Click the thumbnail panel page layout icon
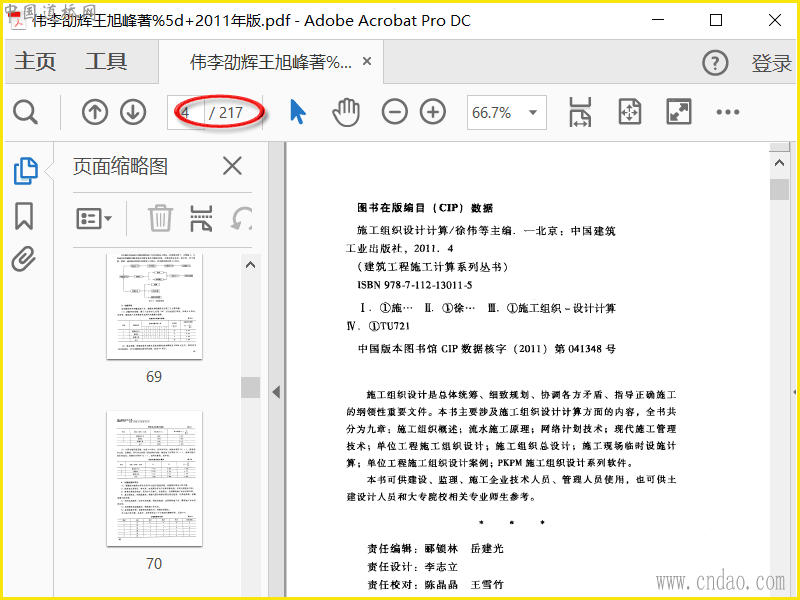800x600 pixels. pos(201,218)
